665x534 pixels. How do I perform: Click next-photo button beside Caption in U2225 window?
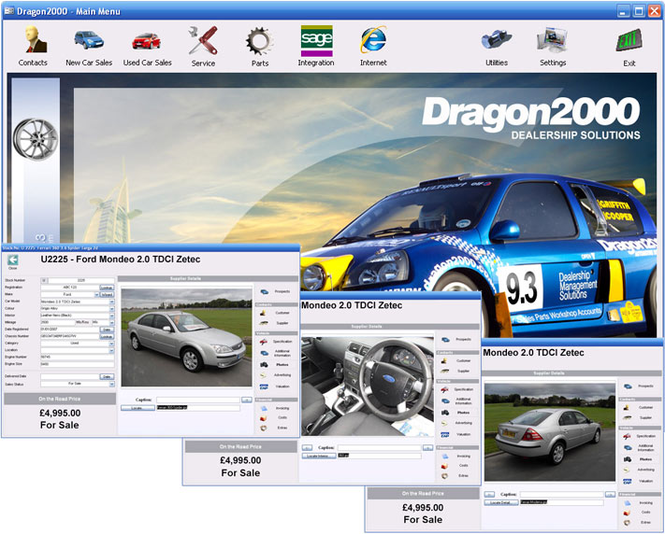[x=246, y=400]
